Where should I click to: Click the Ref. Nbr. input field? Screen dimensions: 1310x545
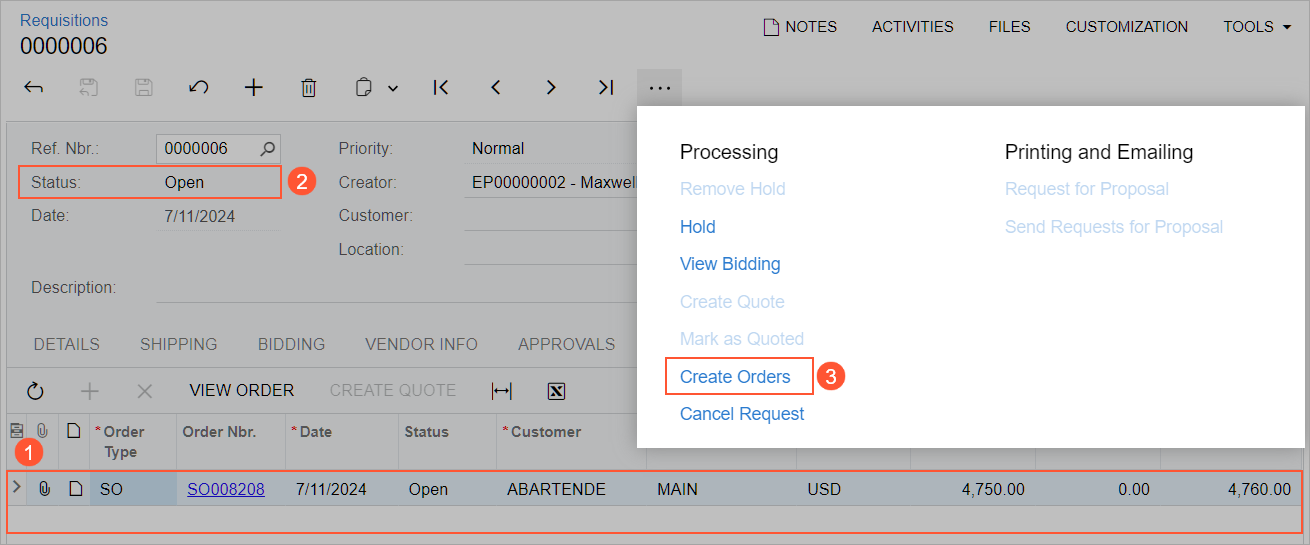pyautogui.click(x=208, y=149)
